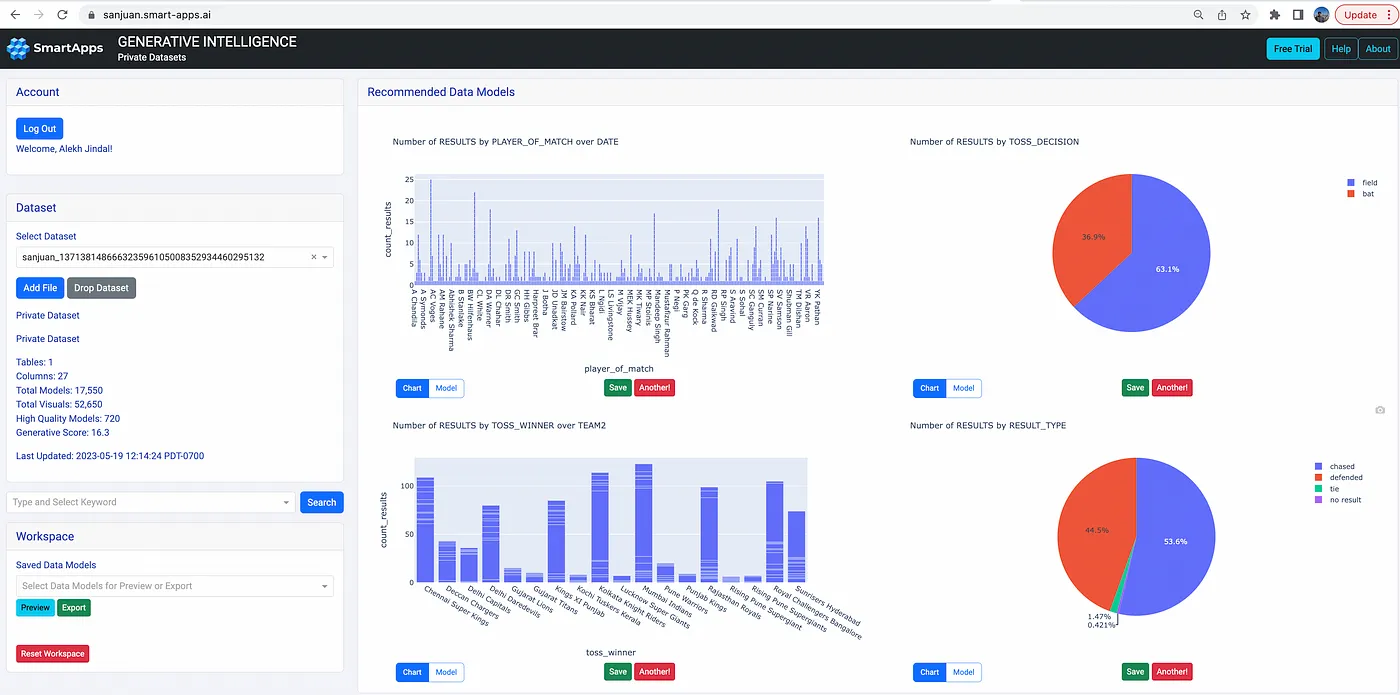Toggle the bat legend entry

pos(1367,194)
